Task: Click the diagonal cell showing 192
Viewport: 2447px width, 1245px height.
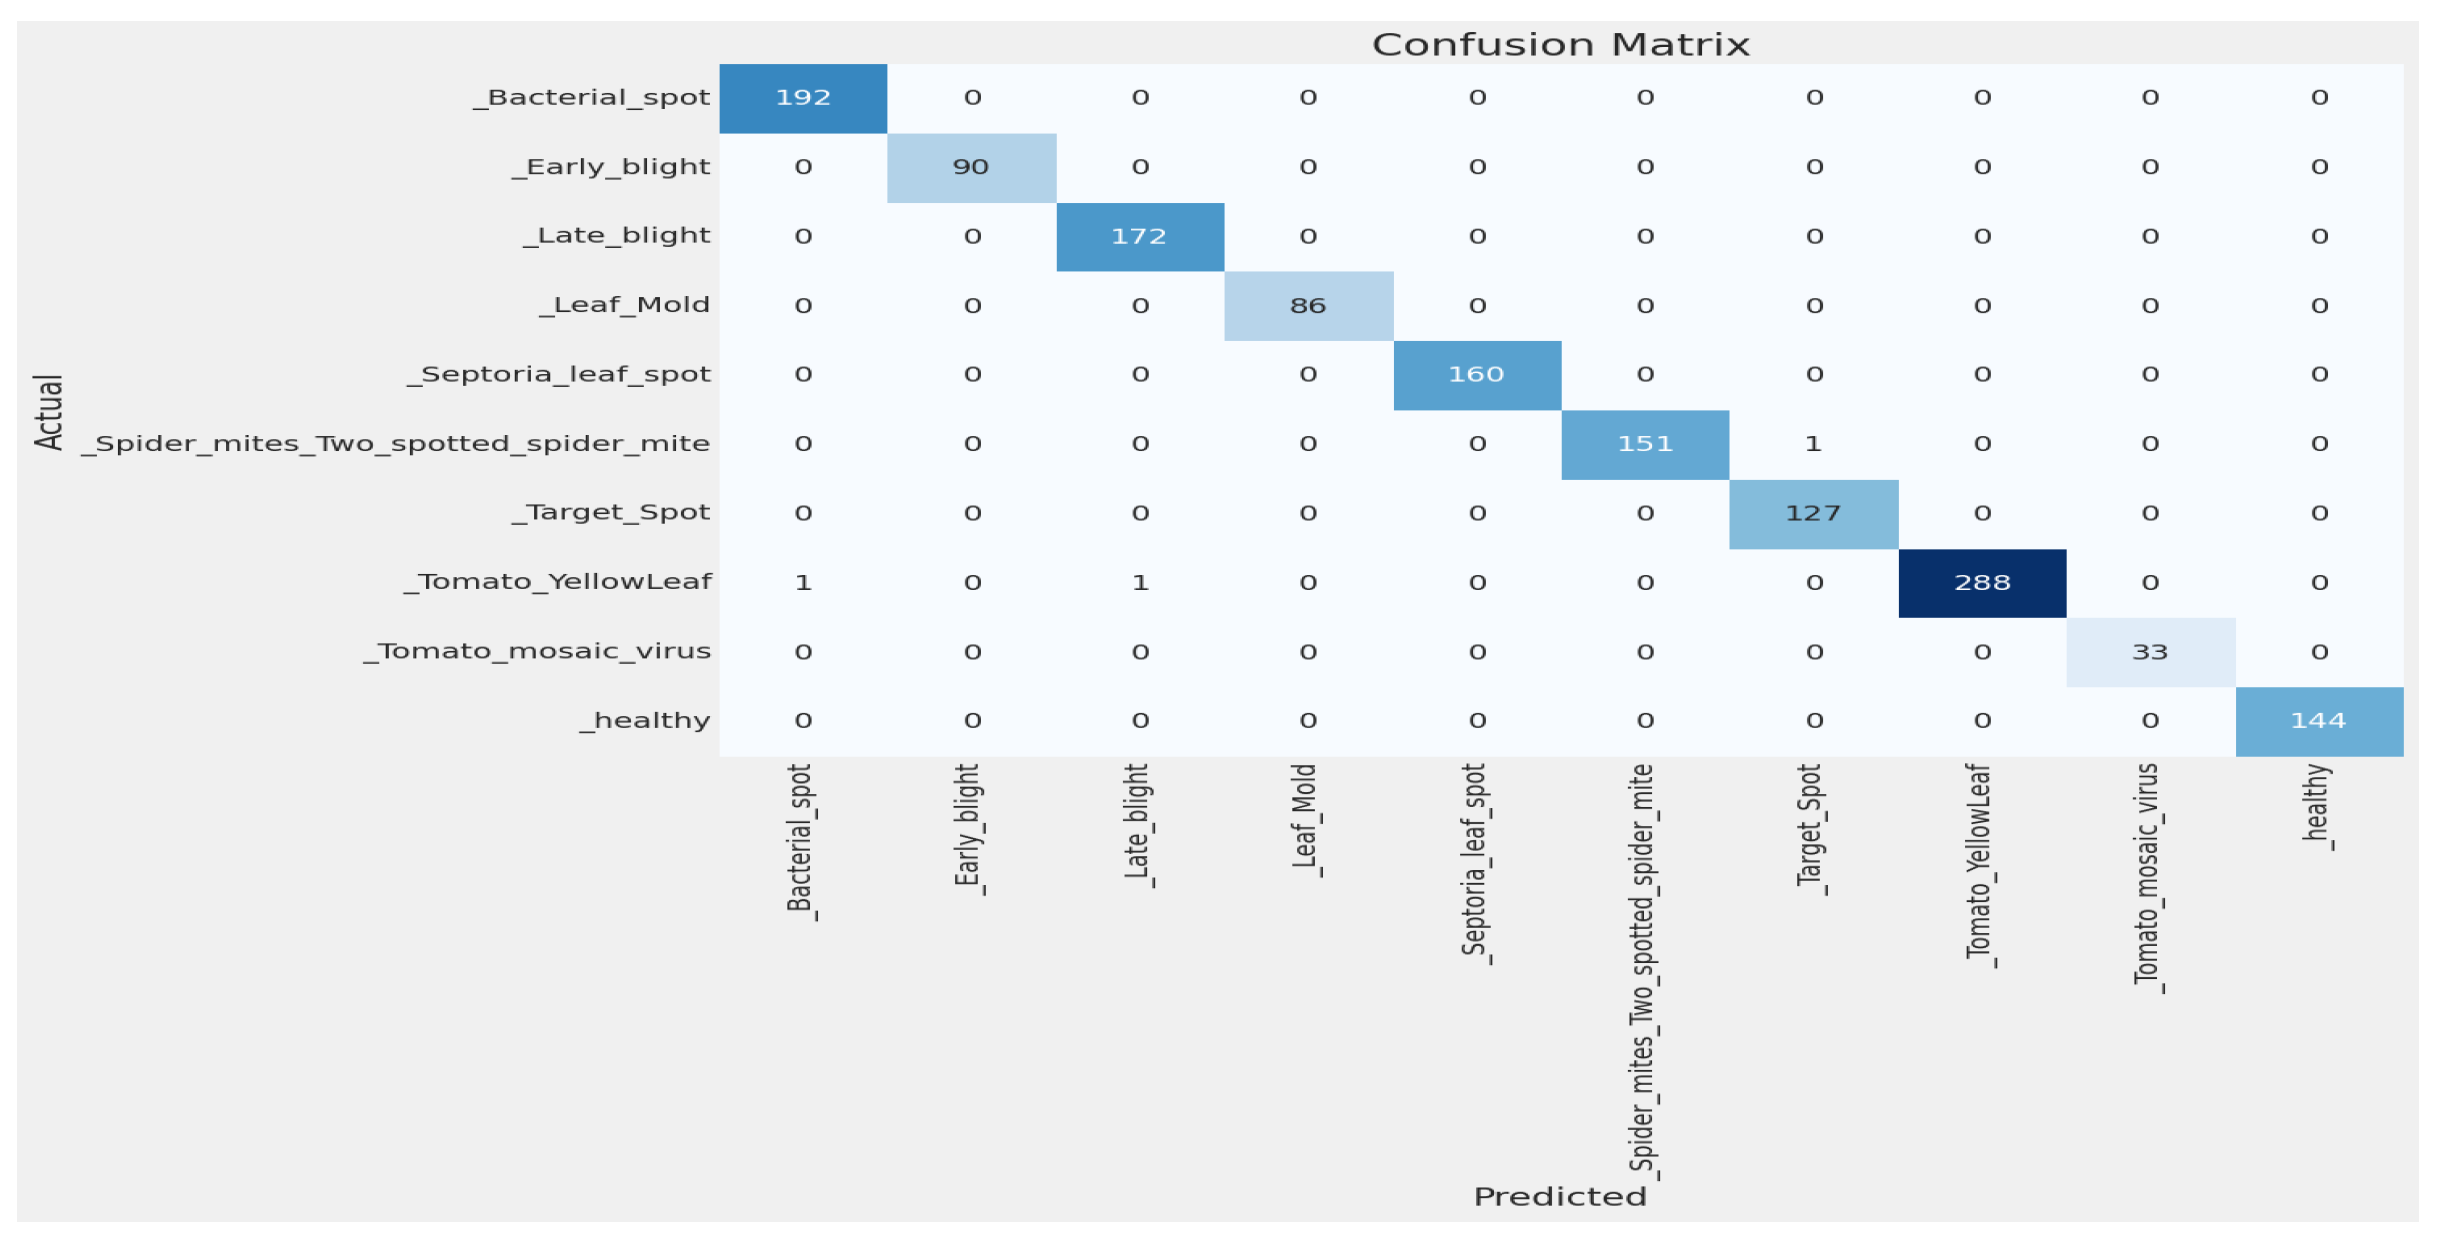Action: tap(803, 98)
